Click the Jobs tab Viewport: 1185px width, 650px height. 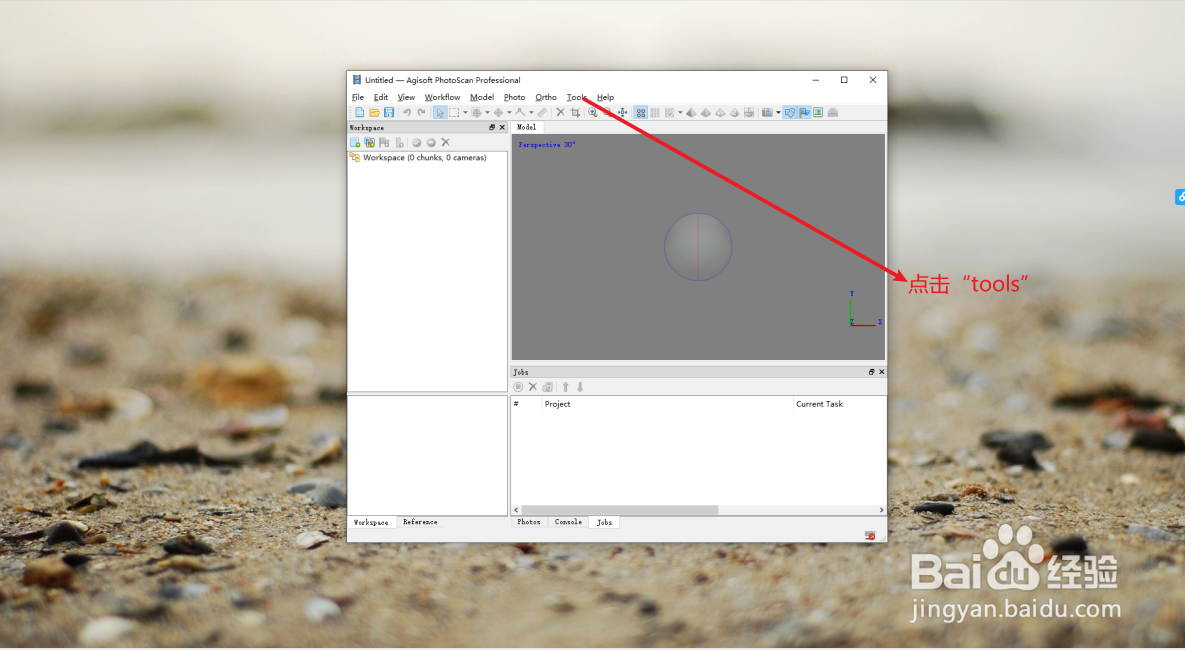pyautogui.click(x=605, y=522)
